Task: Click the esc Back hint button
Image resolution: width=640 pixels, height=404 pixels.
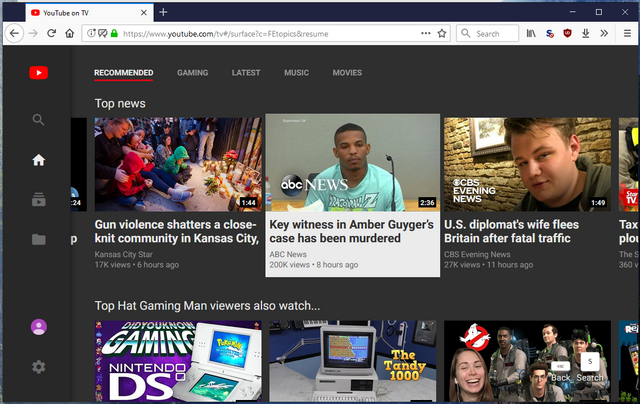Action: pos(561,371)
